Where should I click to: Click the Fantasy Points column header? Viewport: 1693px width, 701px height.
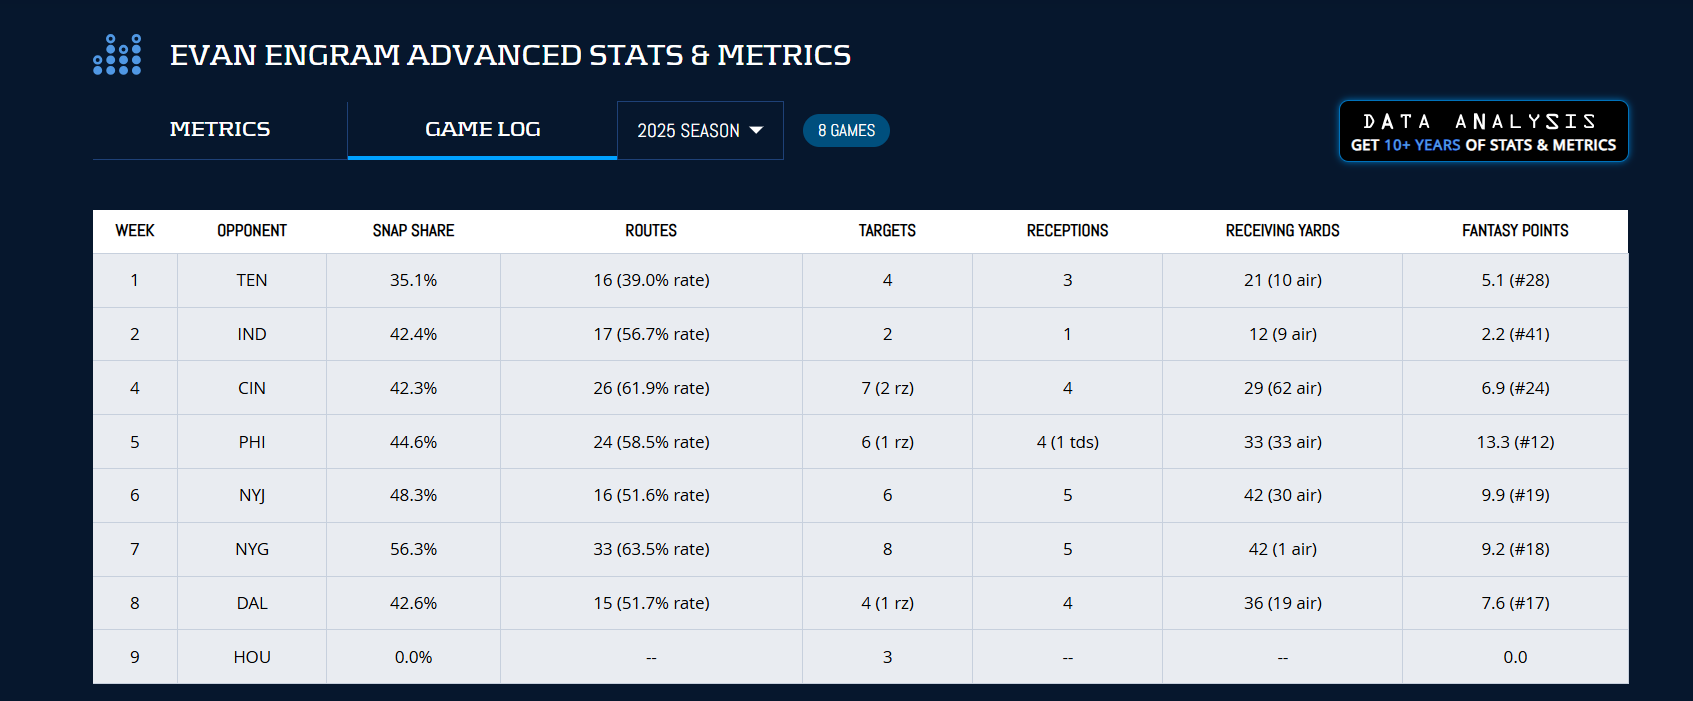click(1515, 231)
